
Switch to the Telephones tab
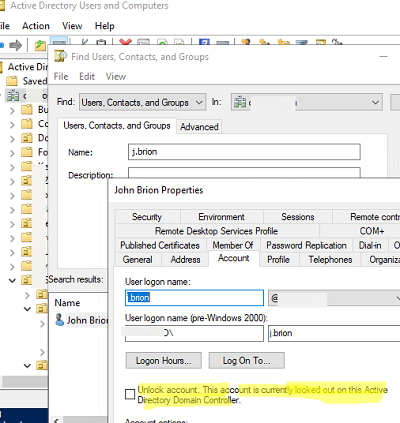tap(330, 260)
